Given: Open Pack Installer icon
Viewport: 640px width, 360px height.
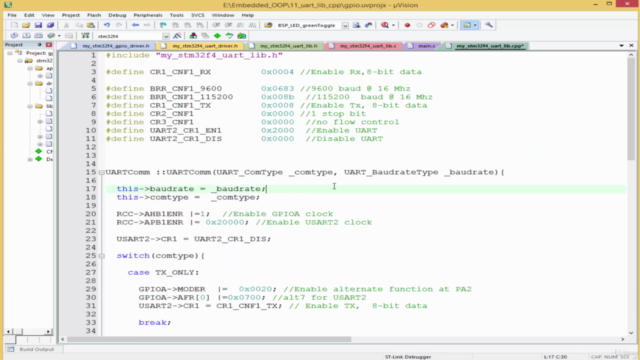Looking at the screenshot, I should [x=242, y=36].
